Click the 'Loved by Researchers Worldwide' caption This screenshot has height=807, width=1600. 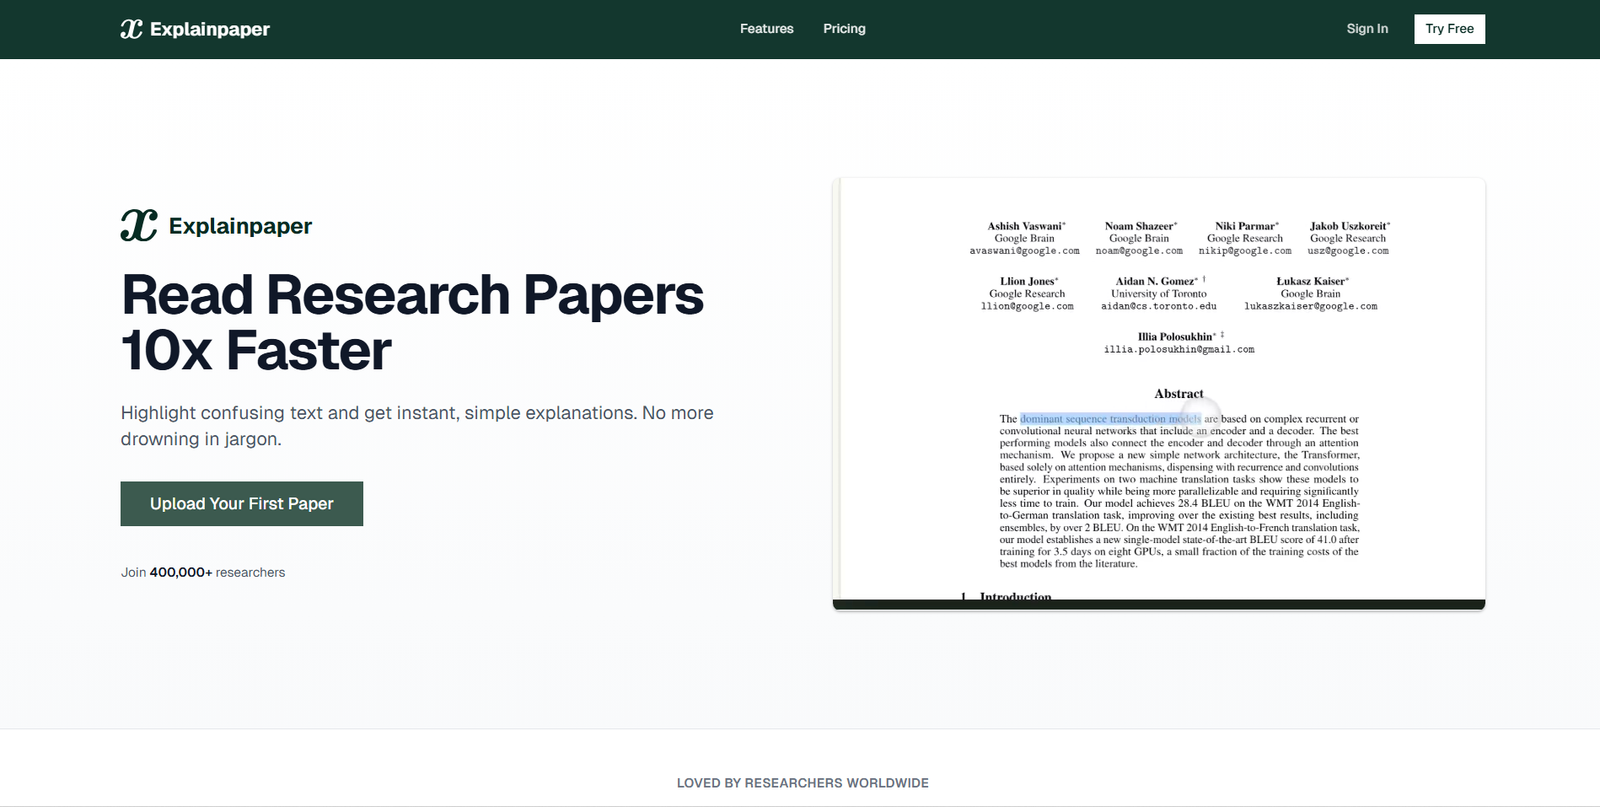(802, 783)
